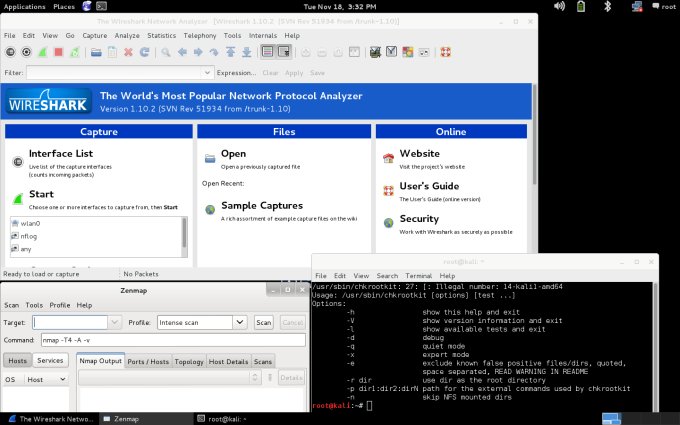Click the capture interfaces list toolbar icon
Image resolution: width=680 pixels, height=425 pixels.
click(x=11, y=52)
